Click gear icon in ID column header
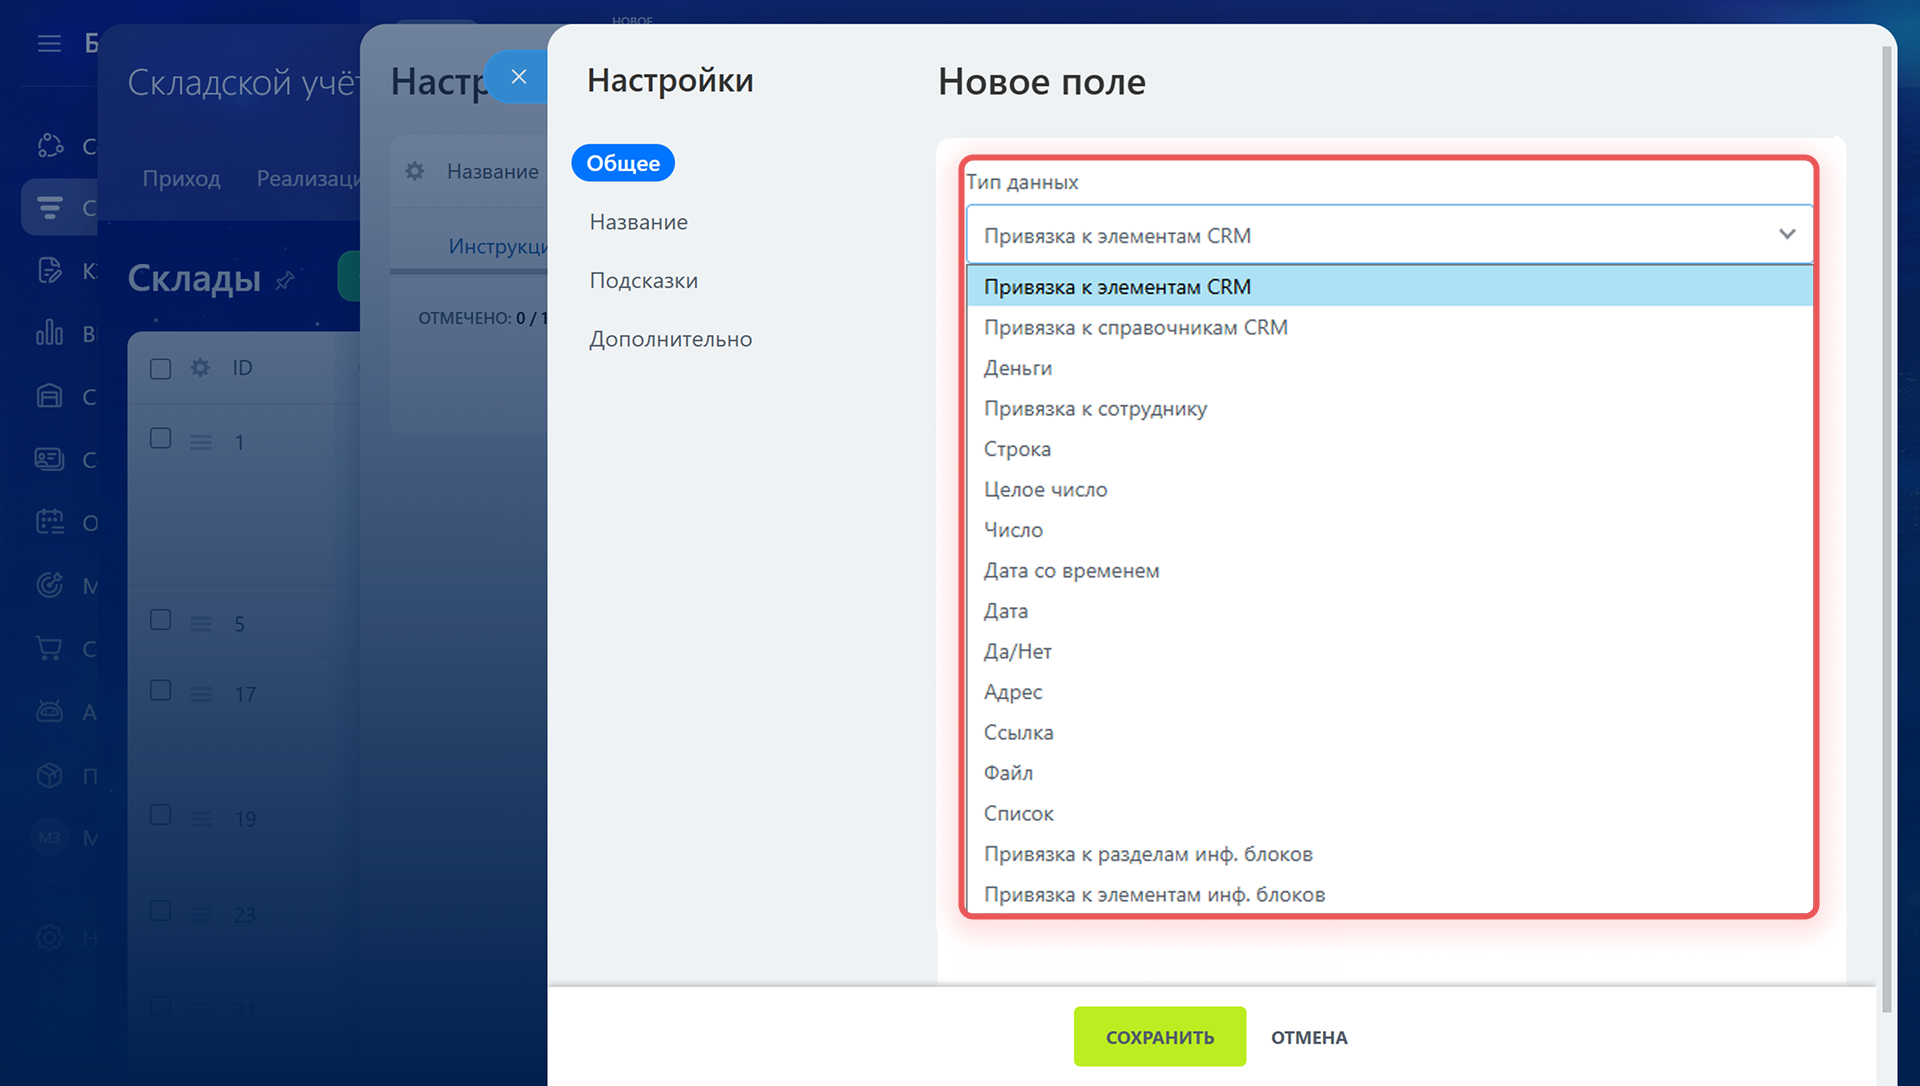 coord(200,368)
